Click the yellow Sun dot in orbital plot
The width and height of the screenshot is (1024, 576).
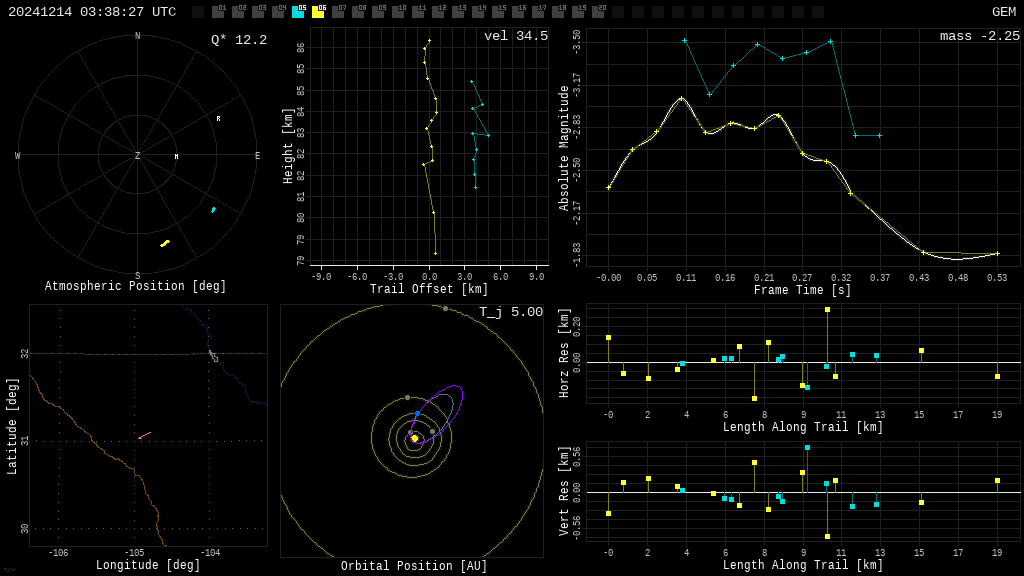414,438
